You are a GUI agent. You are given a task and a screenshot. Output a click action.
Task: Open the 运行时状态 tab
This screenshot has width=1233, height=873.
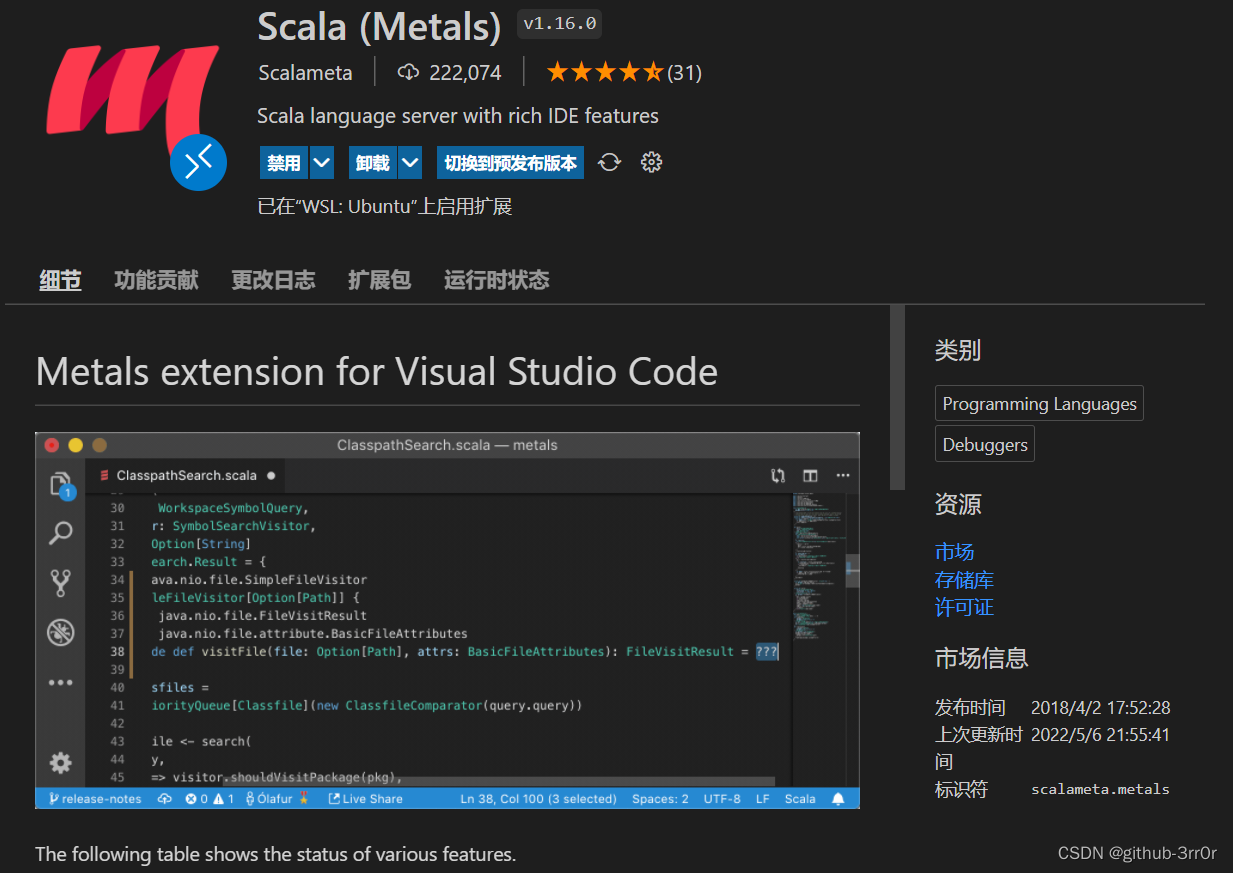pyautogui.click(x=497, y=280)
